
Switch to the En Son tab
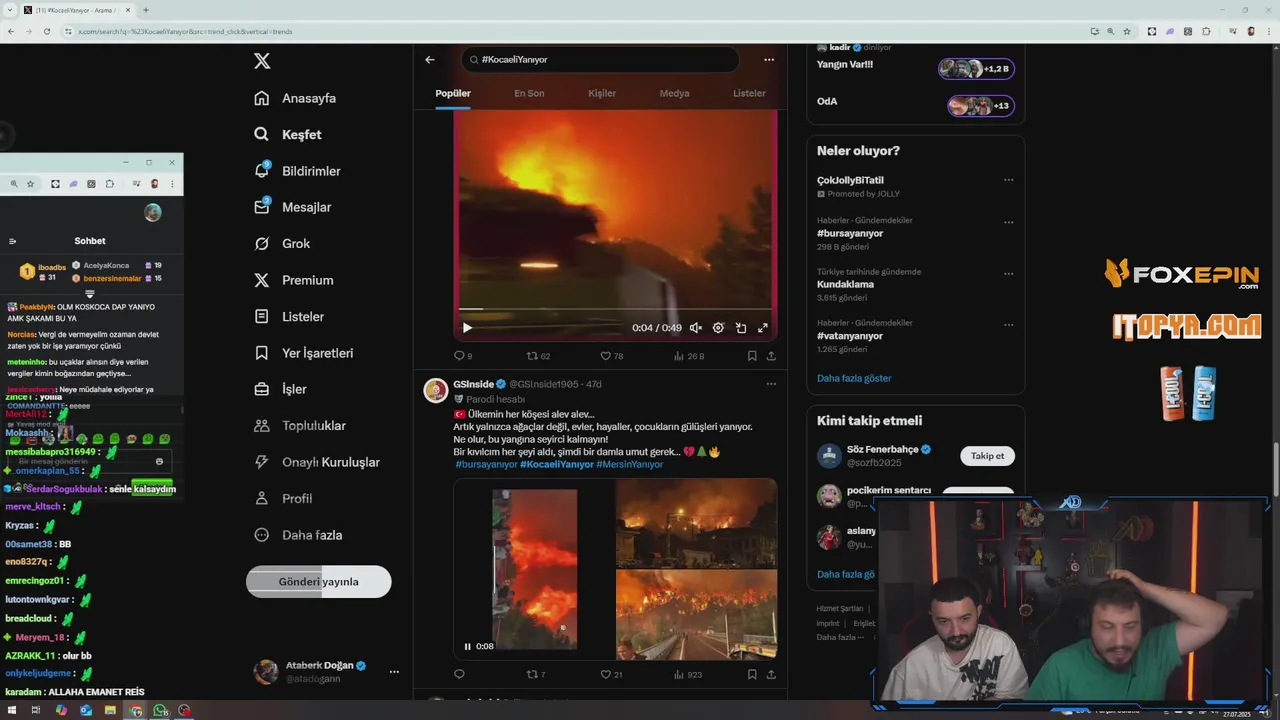pos(529,93)
